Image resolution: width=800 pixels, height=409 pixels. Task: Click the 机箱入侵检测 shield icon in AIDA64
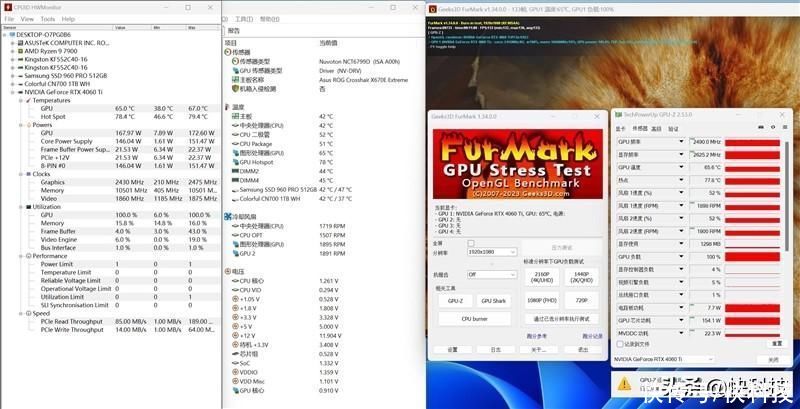(235, 89)
